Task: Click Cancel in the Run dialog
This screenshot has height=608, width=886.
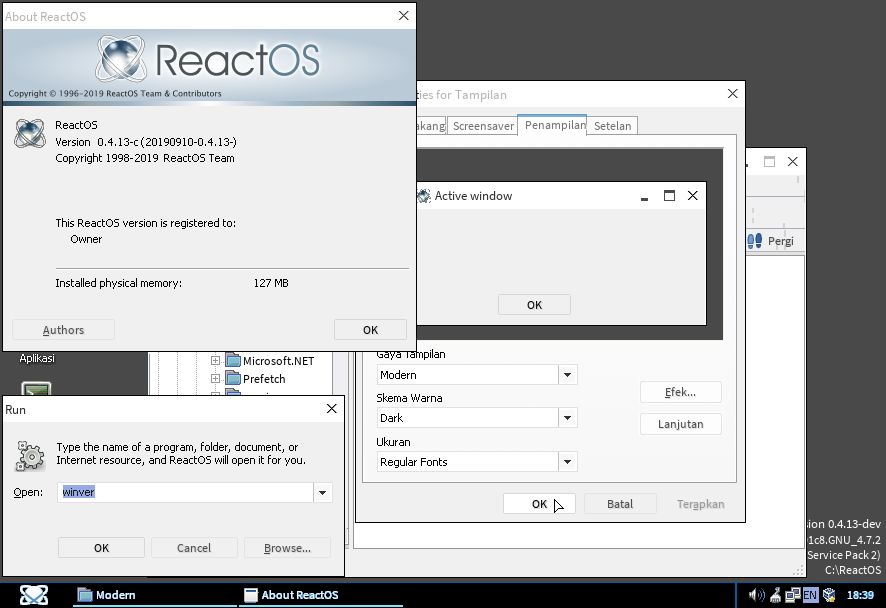Action: click(x=194, y=548)
